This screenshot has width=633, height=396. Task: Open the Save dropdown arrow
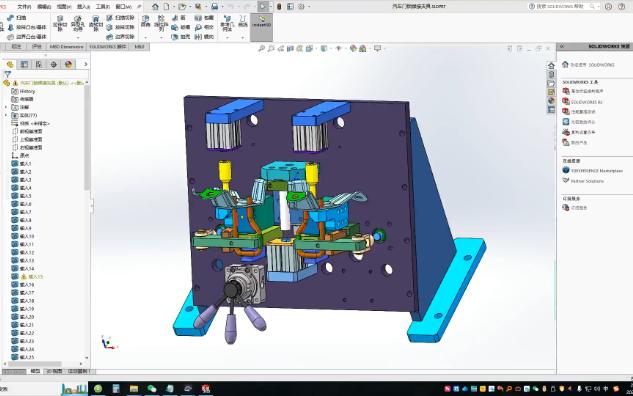205,7
